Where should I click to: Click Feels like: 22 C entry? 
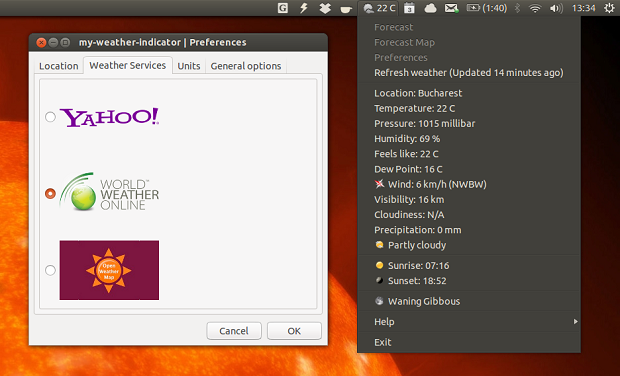pyautogui.click(x=469, y=154)
